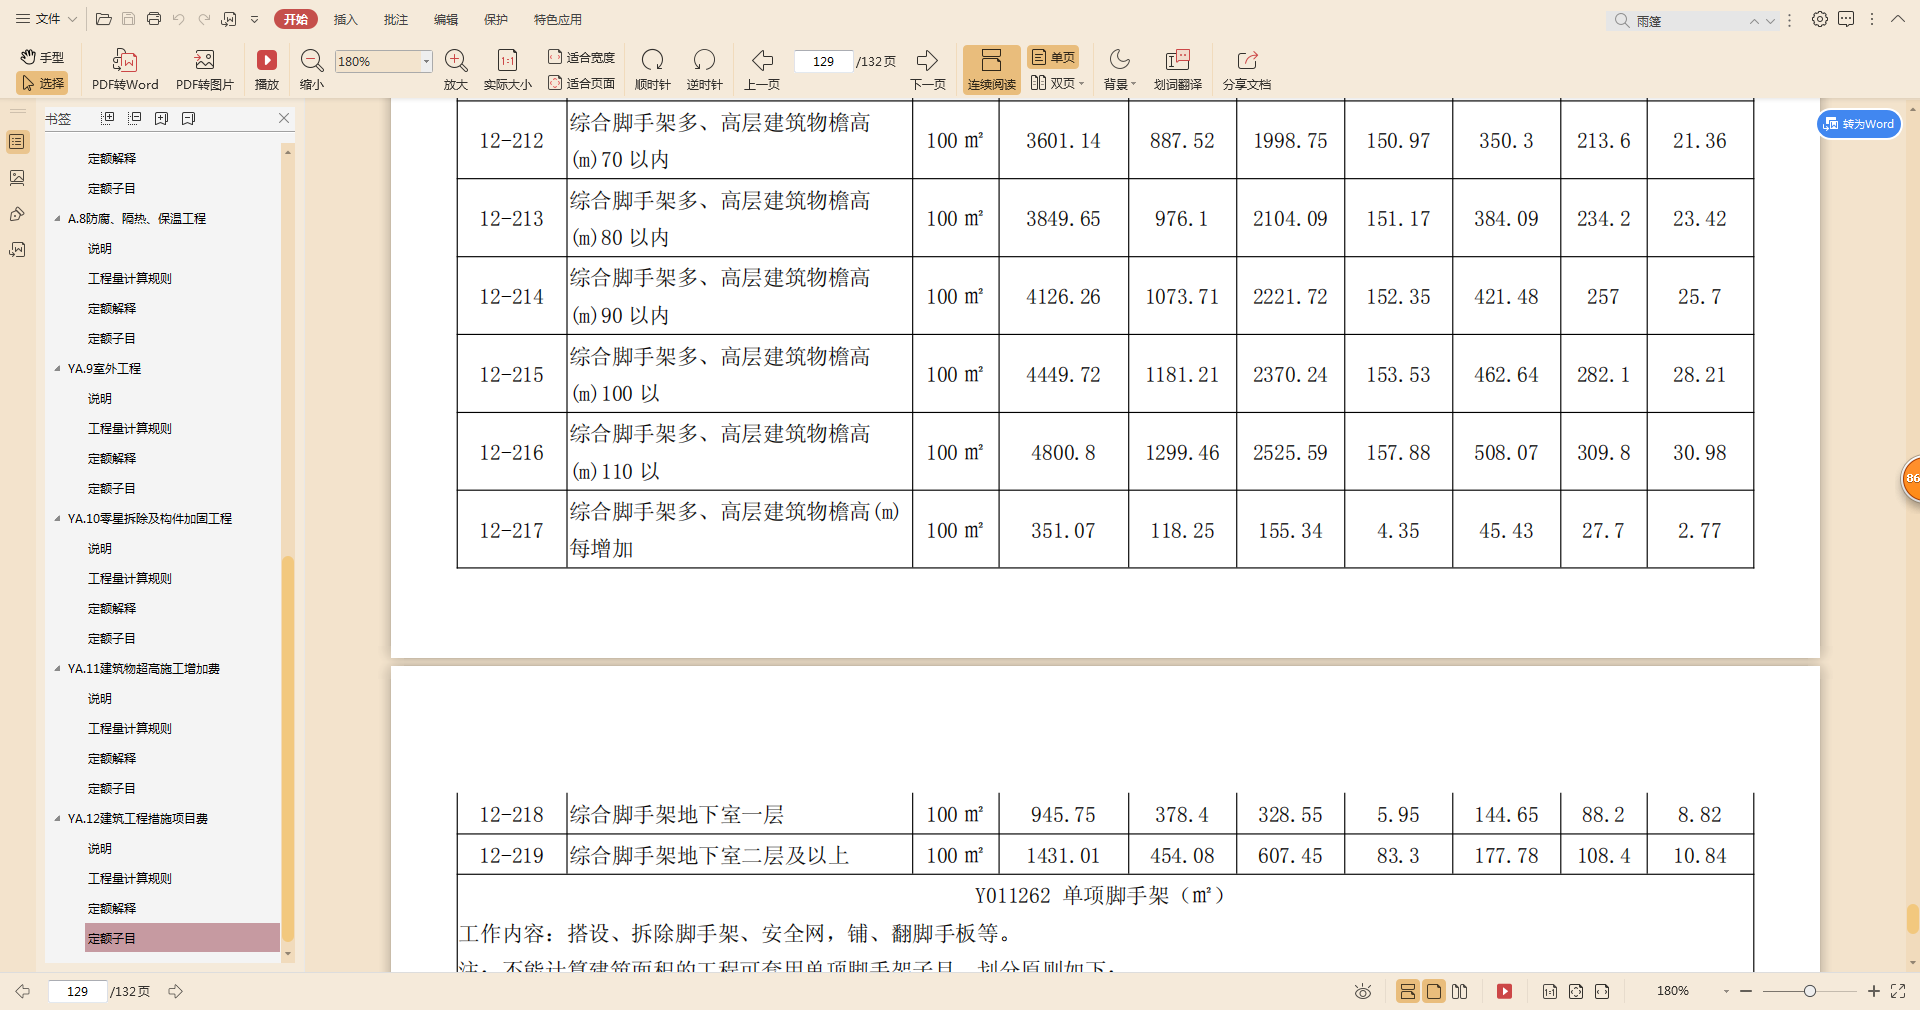1920x1010 pixels.
Task: Toggle eye protection mode icon in status bar
Action: [1362, 991]
